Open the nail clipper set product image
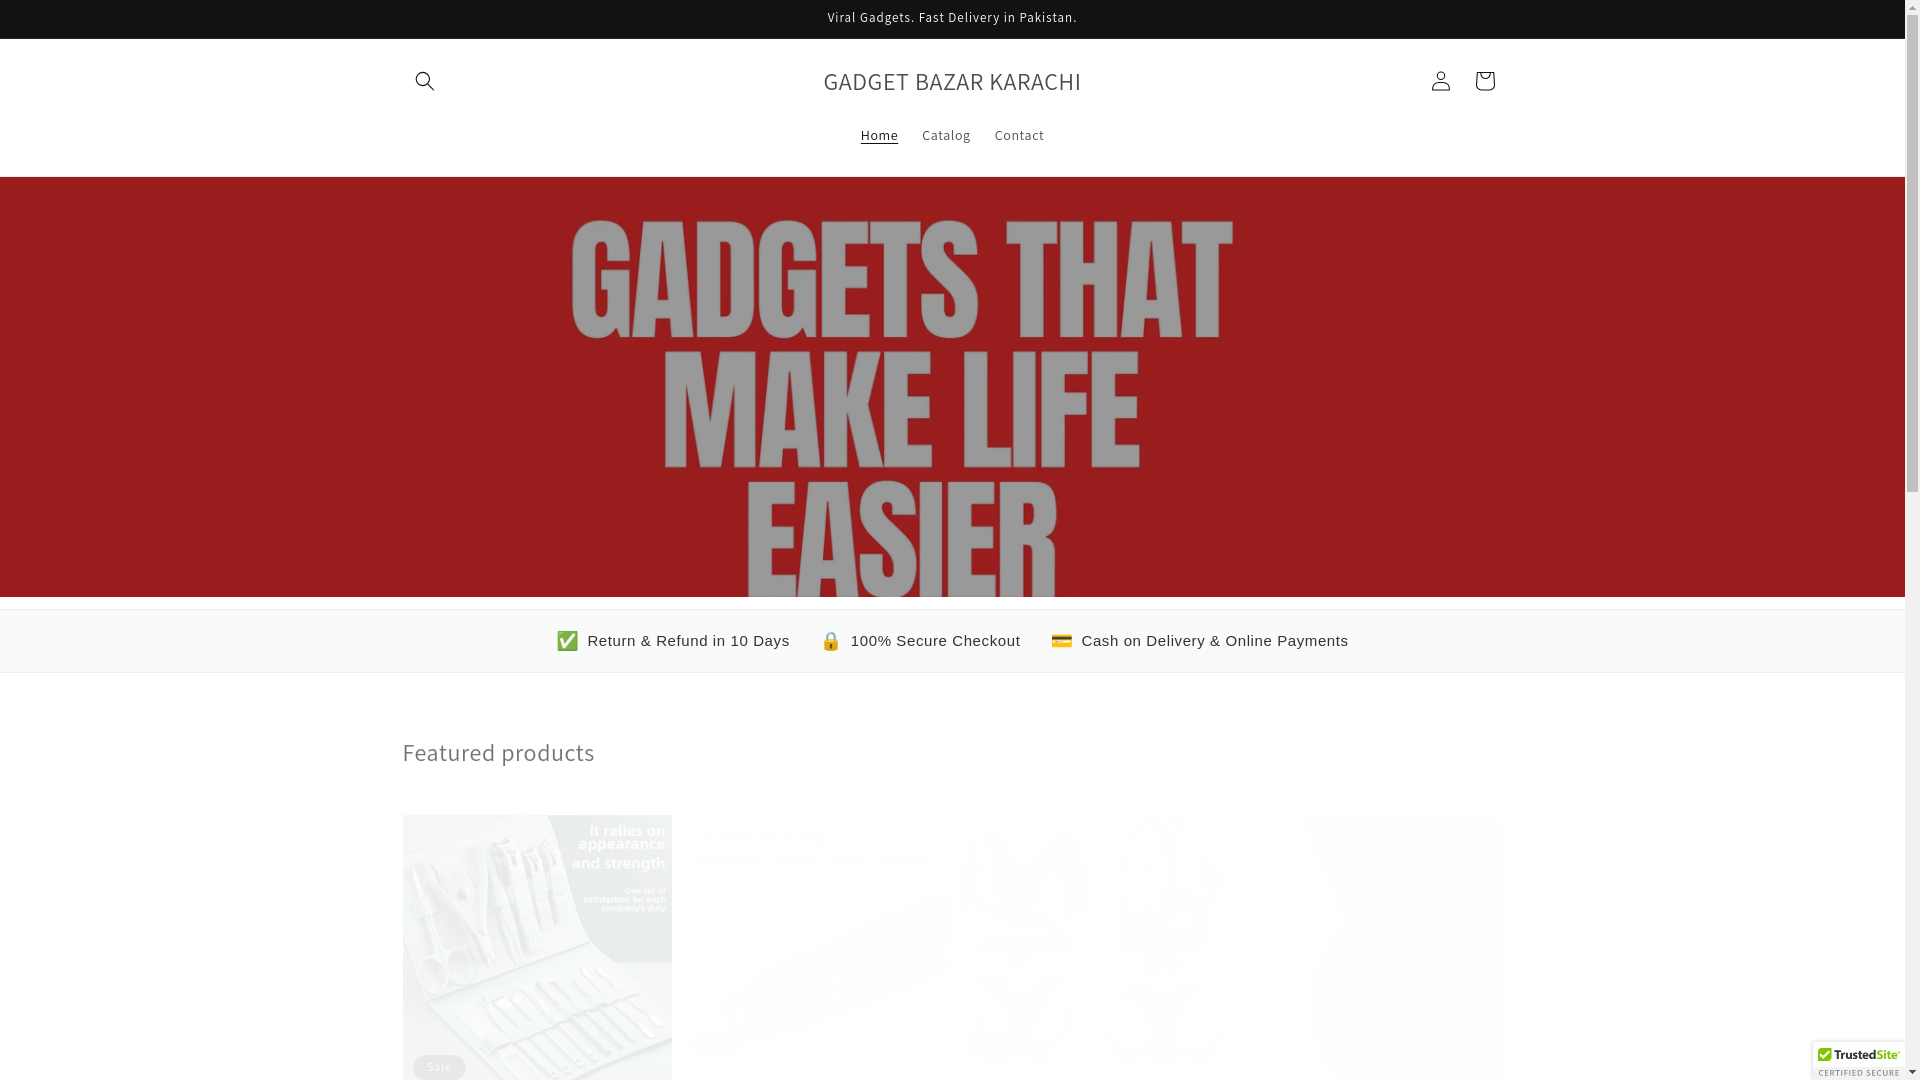Image resolution: width=1920 pixels, height=1080 pixels. coord(537,947)
